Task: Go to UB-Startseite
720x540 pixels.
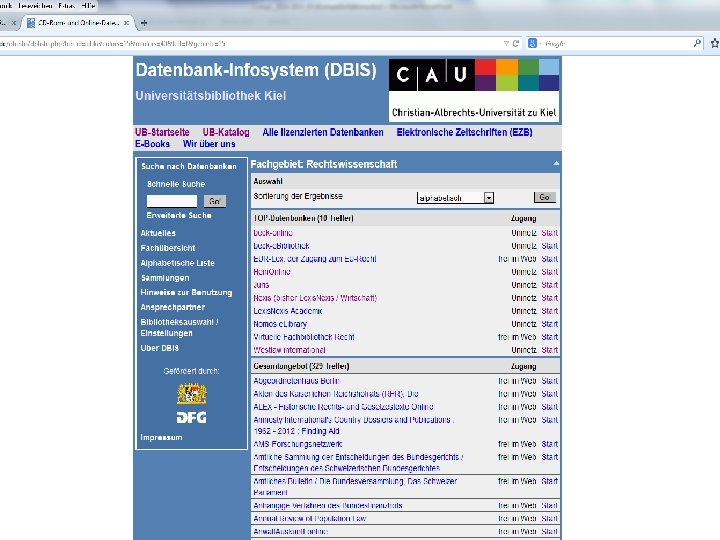Action: point(162,132)
